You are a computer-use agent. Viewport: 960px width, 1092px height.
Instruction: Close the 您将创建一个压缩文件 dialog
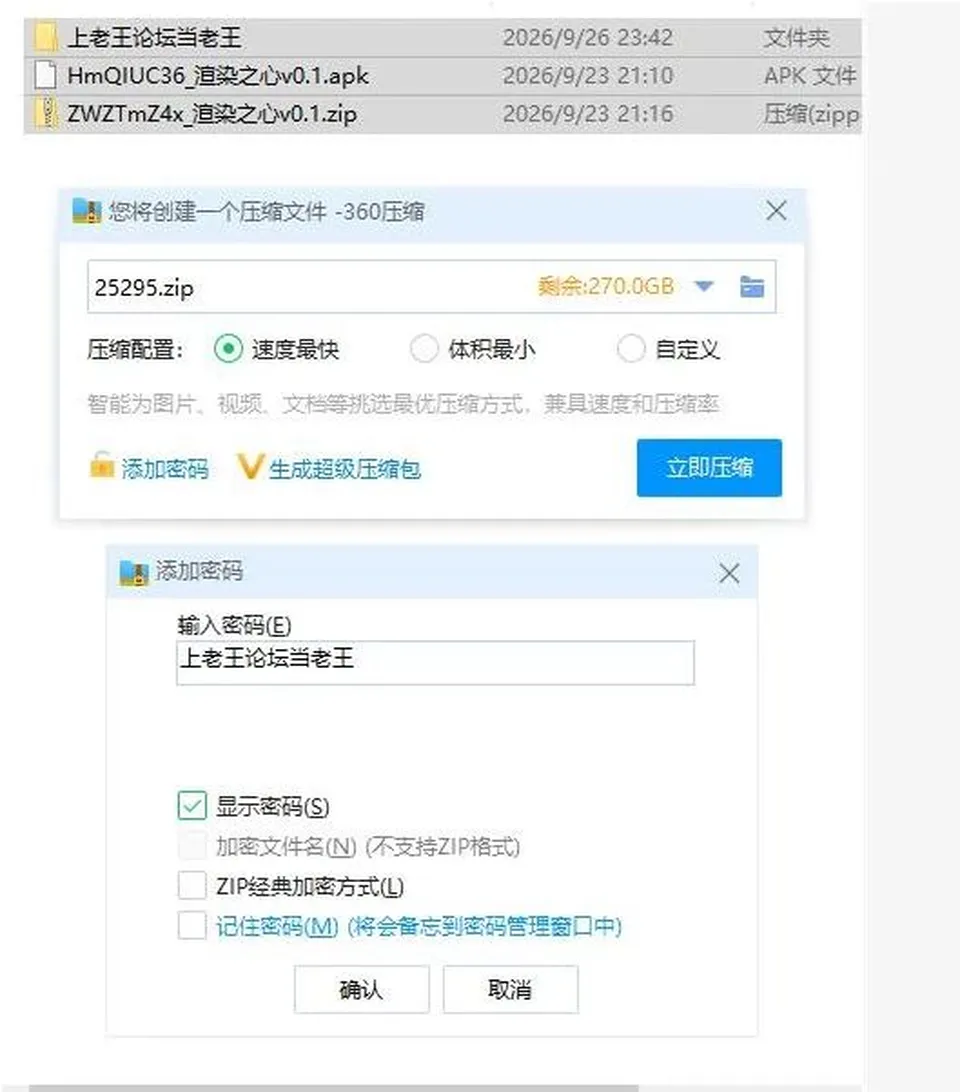pos(776,210)
